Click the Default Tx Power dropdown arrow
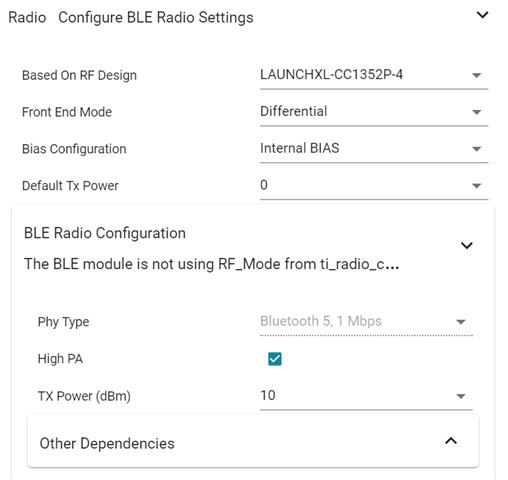This screenshot has width=508, height=480. (x=477, y=186)
